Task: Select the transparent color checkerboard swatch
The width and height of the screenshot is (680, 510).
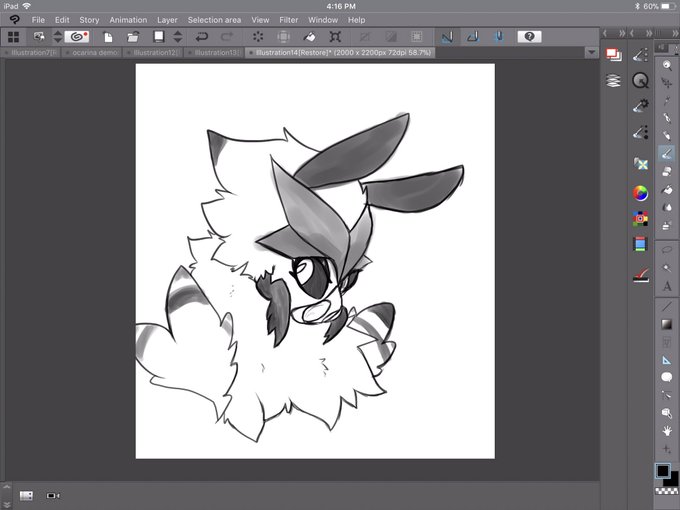Action: (666, 490)
